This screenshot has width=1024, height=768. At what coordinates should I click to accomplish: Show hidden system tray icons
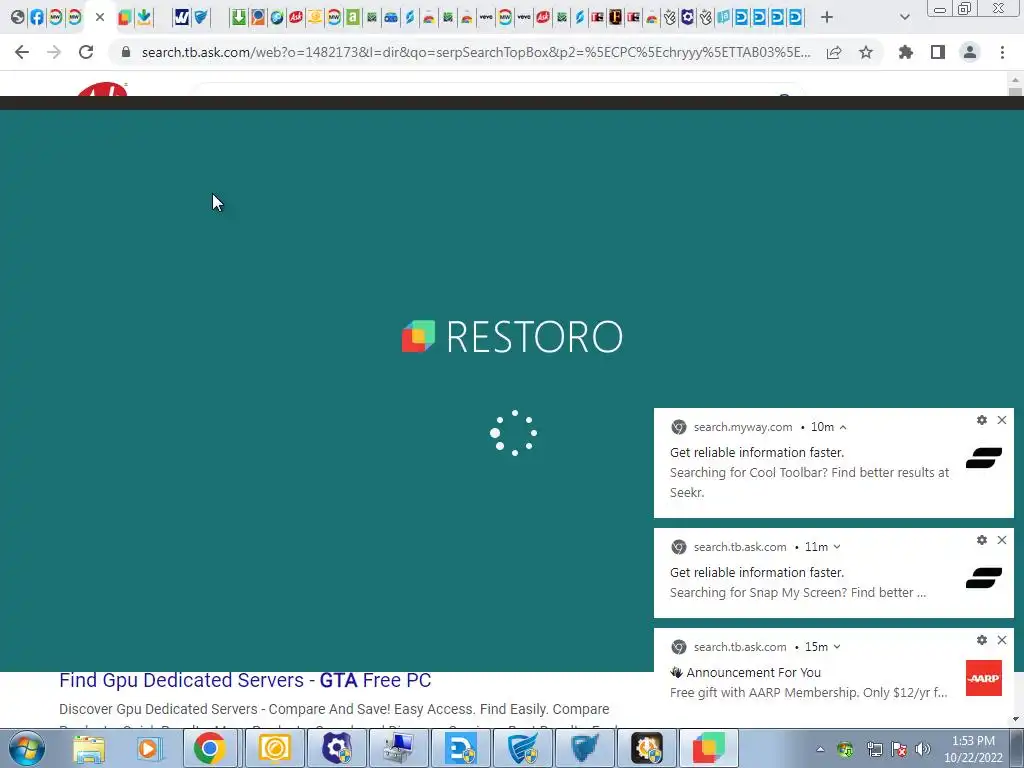820,749
